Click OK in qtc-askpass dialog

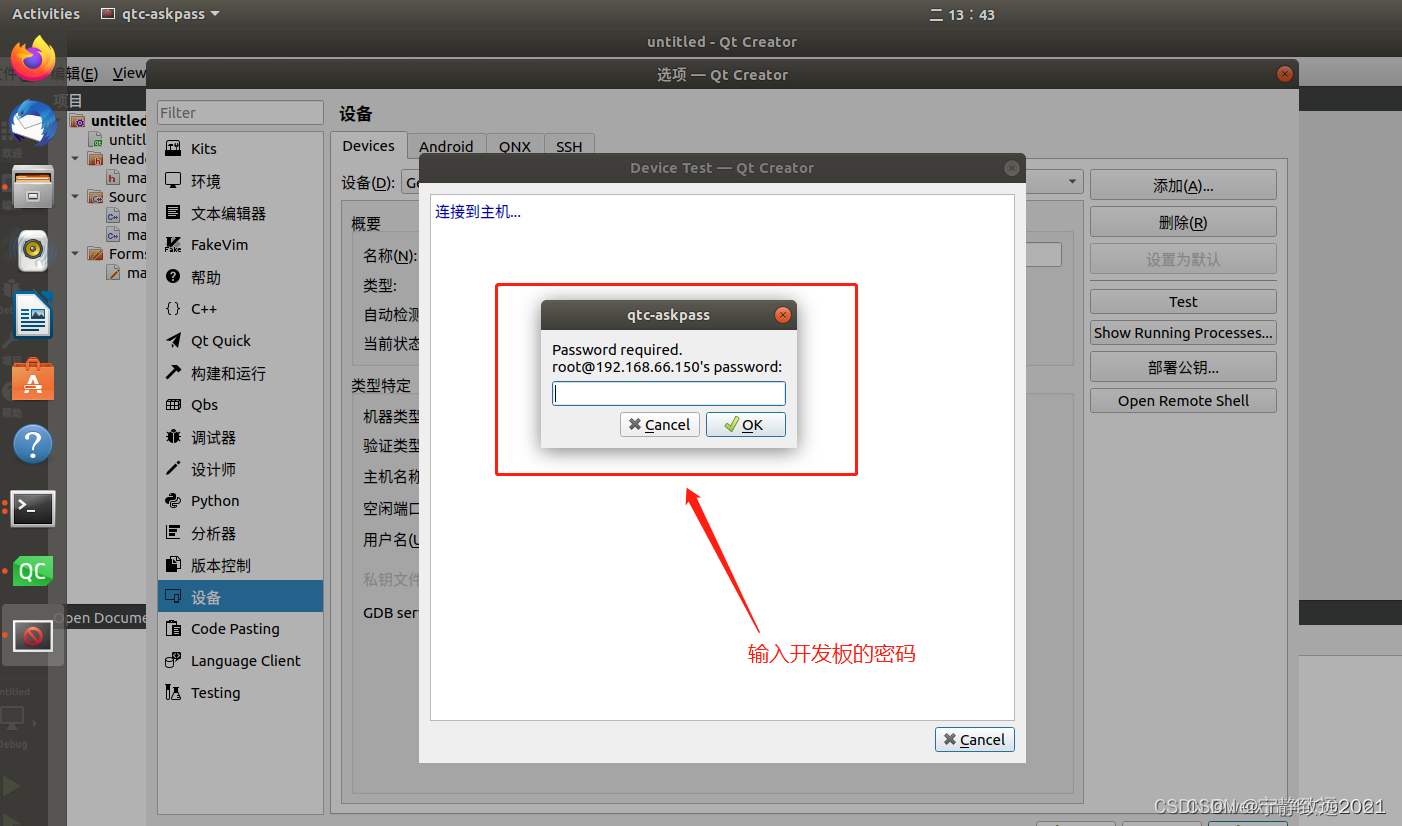(745, 425)
